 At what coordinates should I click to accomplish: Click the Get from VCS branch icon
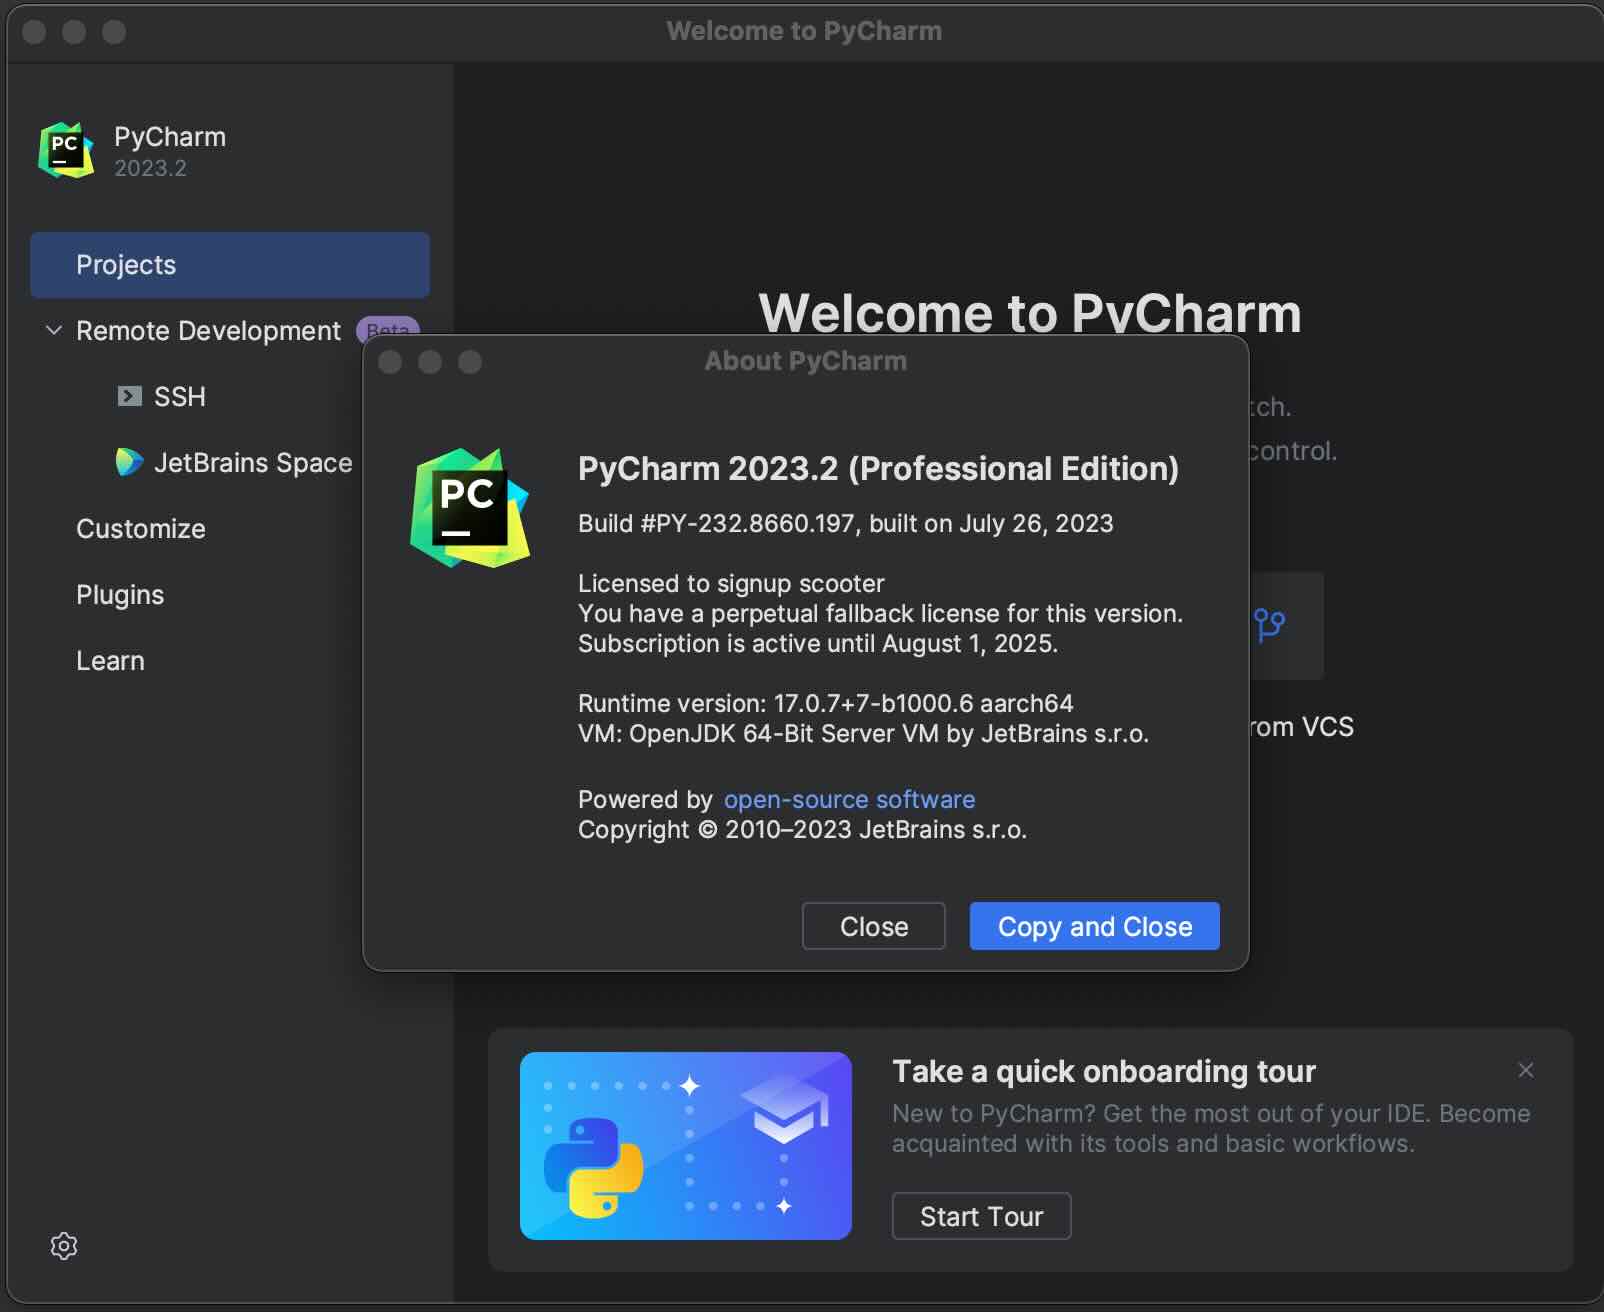[1270, 625]
